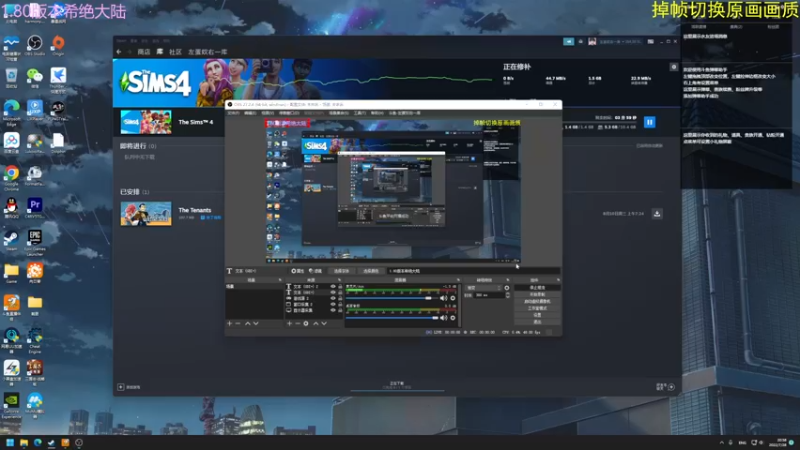Pop out the Scene Transitions dock
This screenshot has height=450, width=800.
tap(508, 280)
